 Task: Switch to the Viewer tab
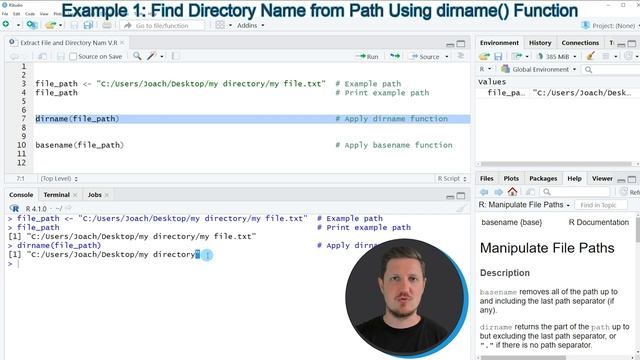point(602,178)
